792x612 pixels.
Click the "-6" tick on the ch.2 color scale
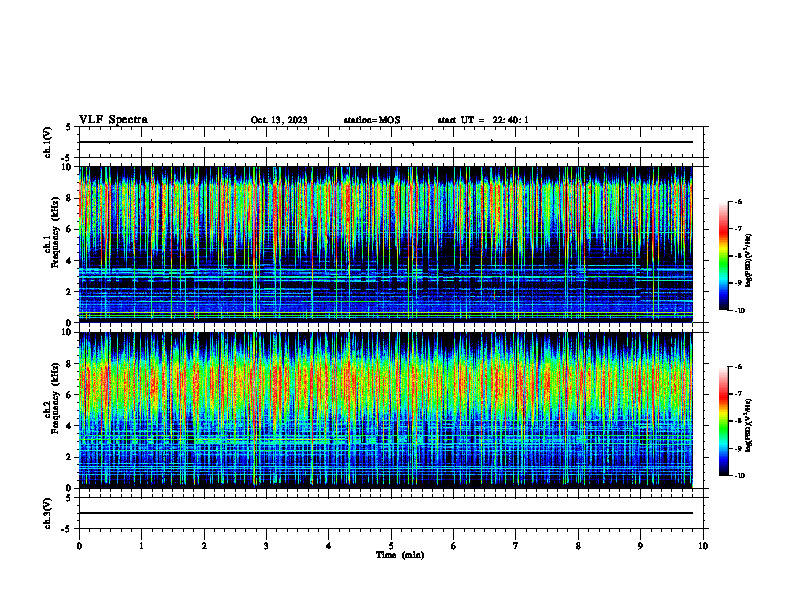(x=738, y=367)
